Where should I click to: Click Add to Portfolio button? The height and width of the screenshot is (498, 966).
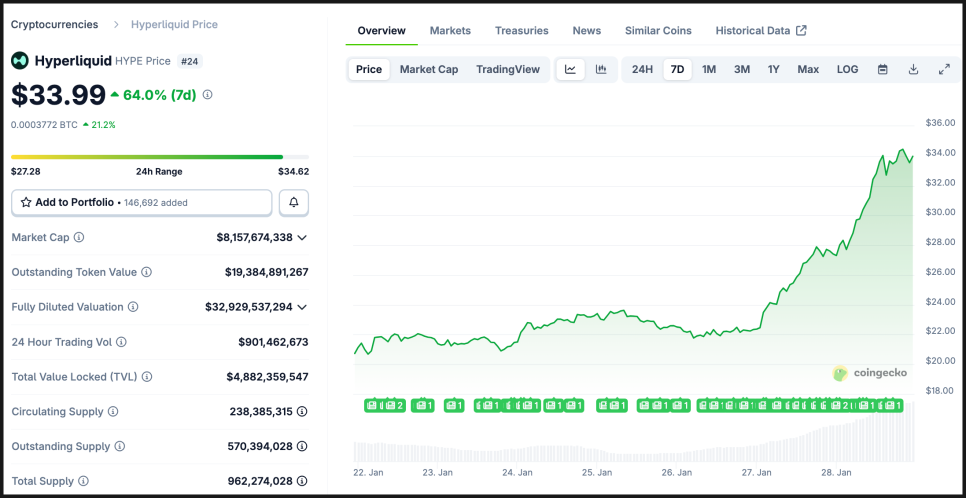pos(141,202)
